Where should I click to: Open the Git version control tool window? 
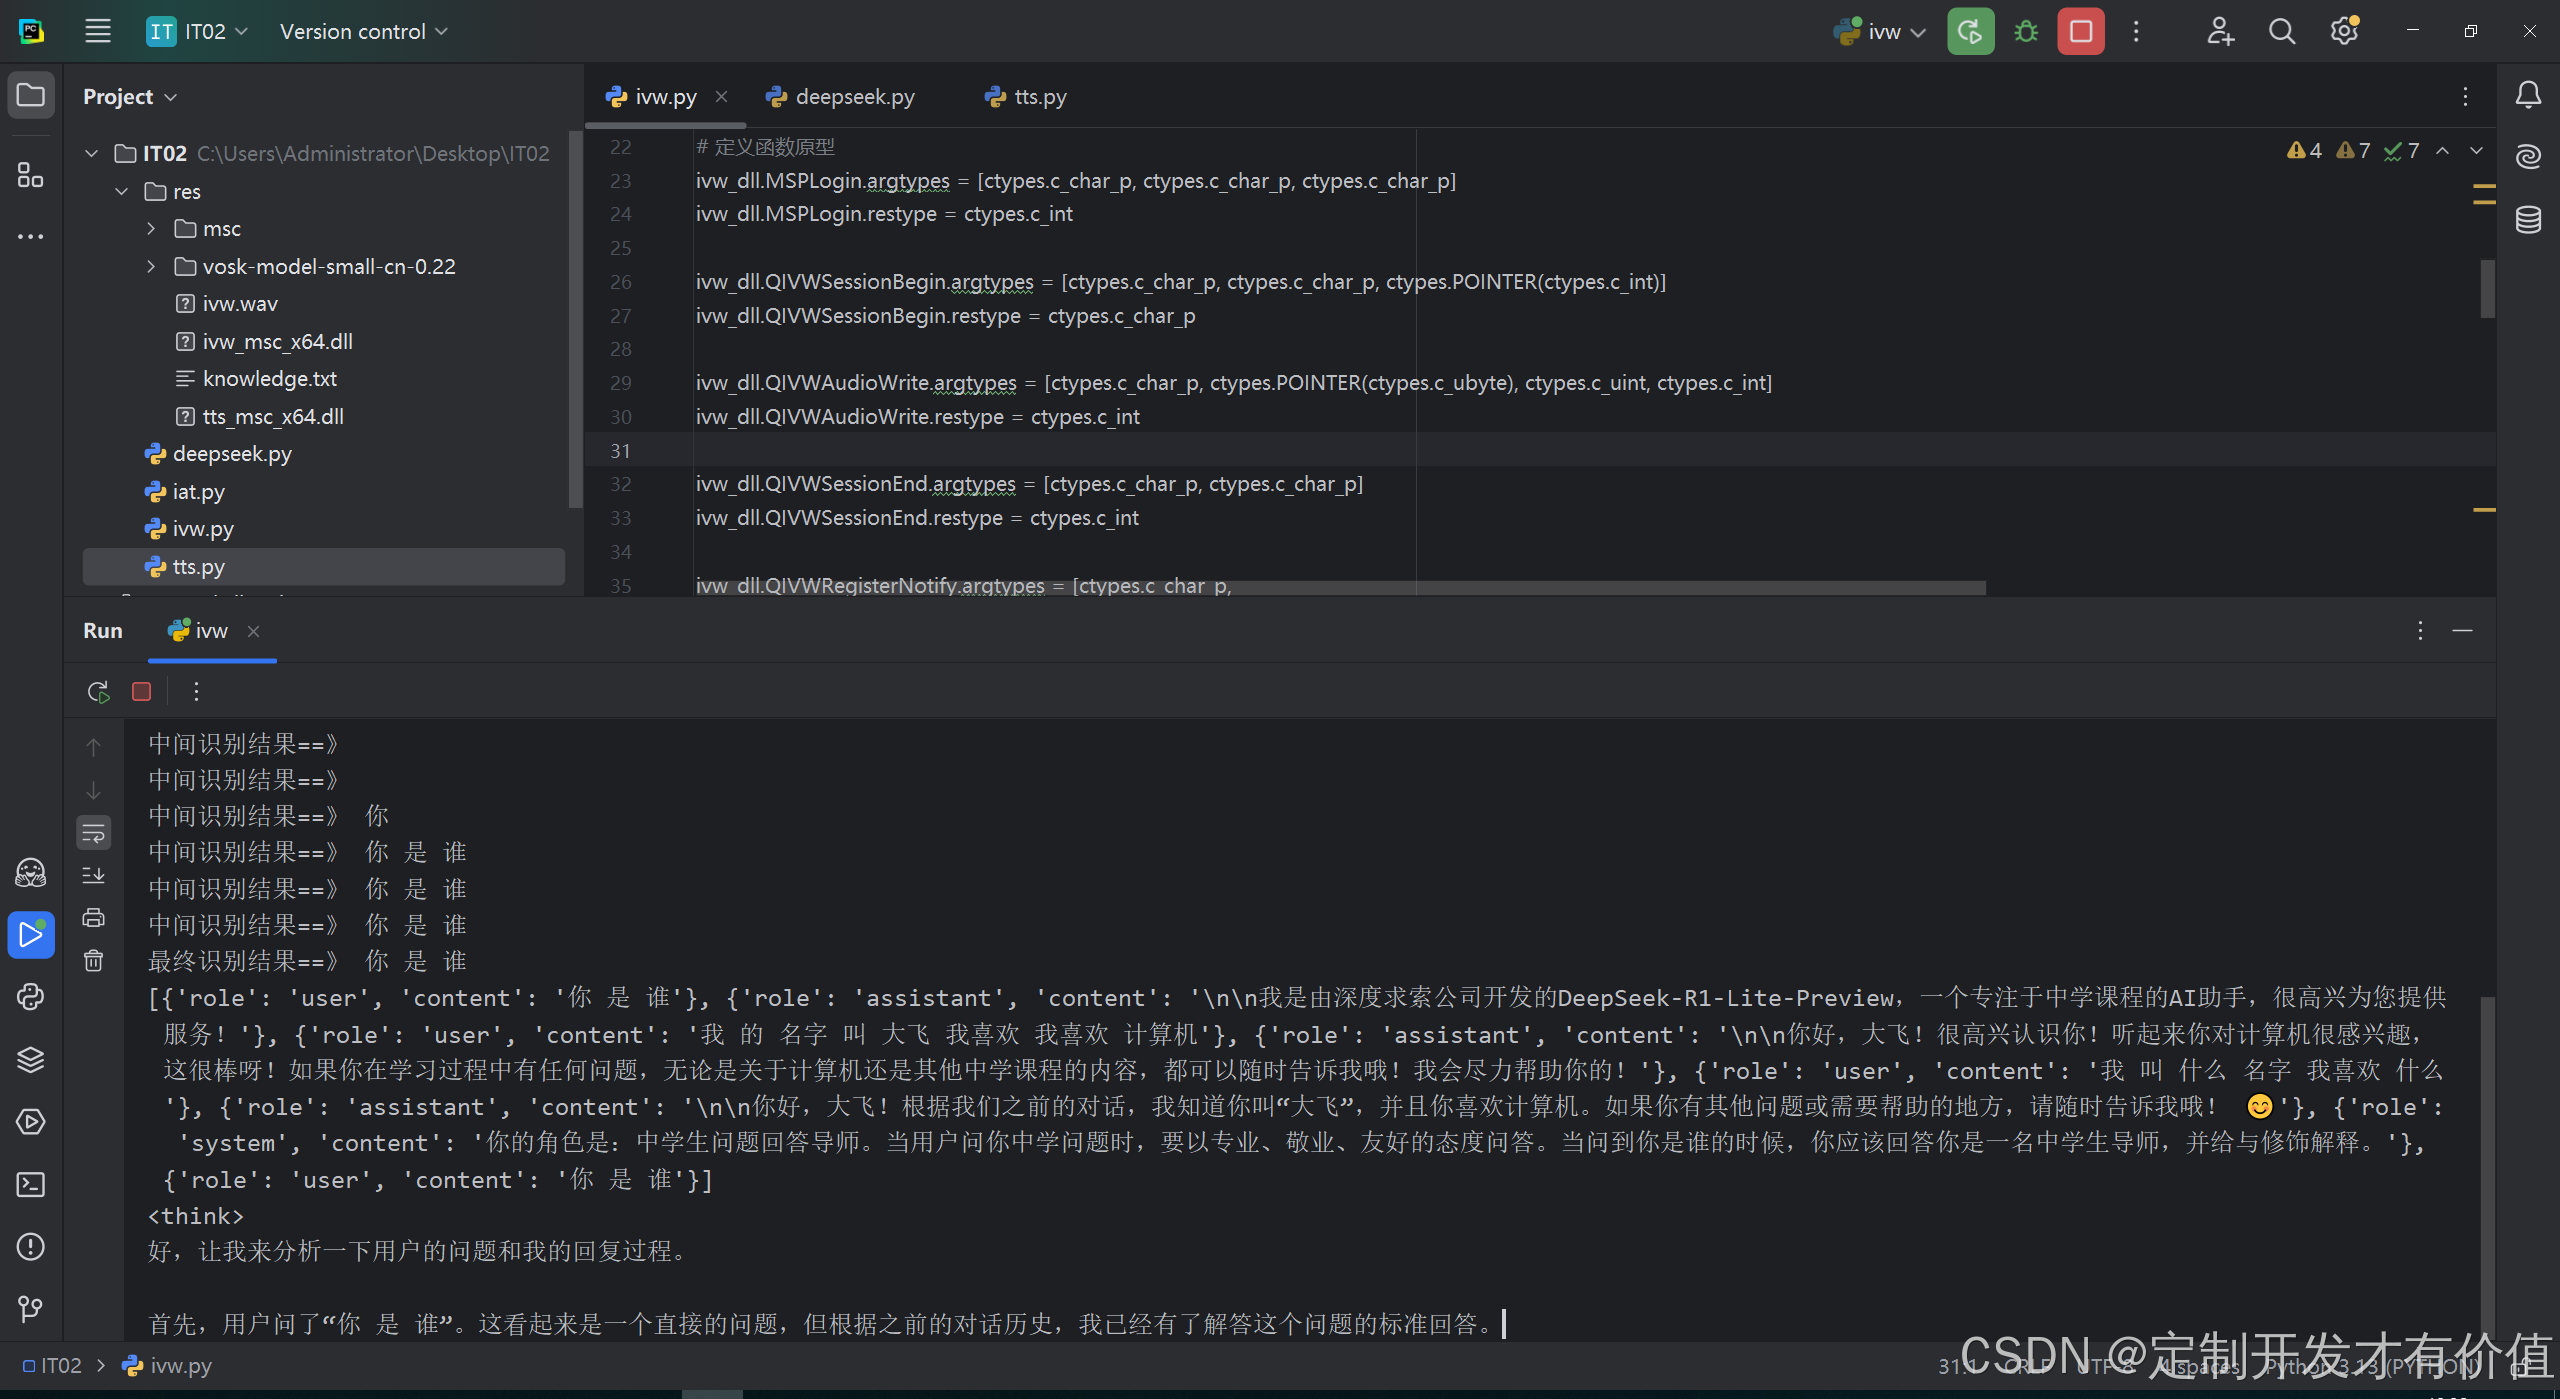click(31, 1309)
